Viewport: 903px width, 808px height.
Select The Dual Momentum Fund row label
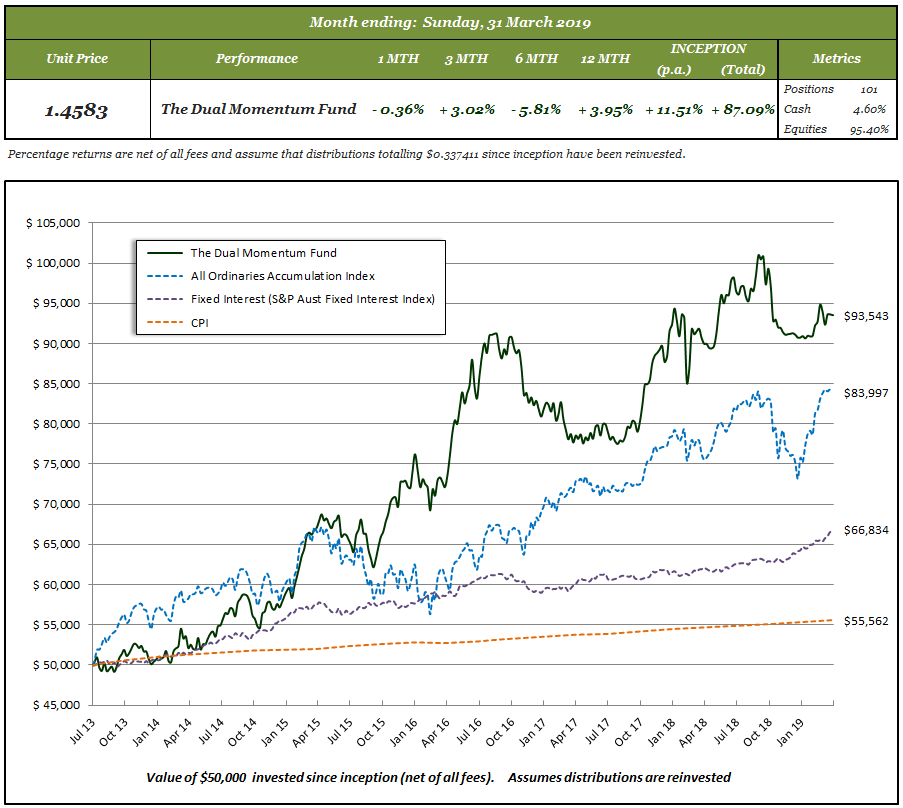(258, 109)
